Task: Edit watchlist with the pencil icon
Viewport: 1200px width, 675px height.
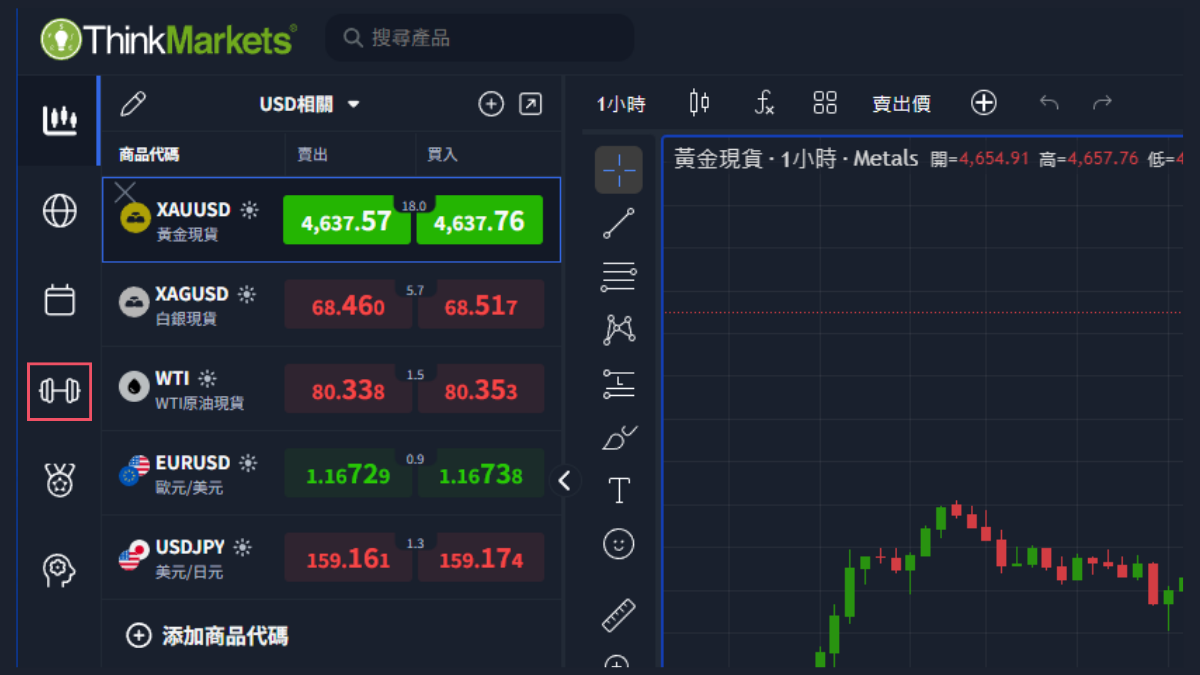Action: (133, 103)
